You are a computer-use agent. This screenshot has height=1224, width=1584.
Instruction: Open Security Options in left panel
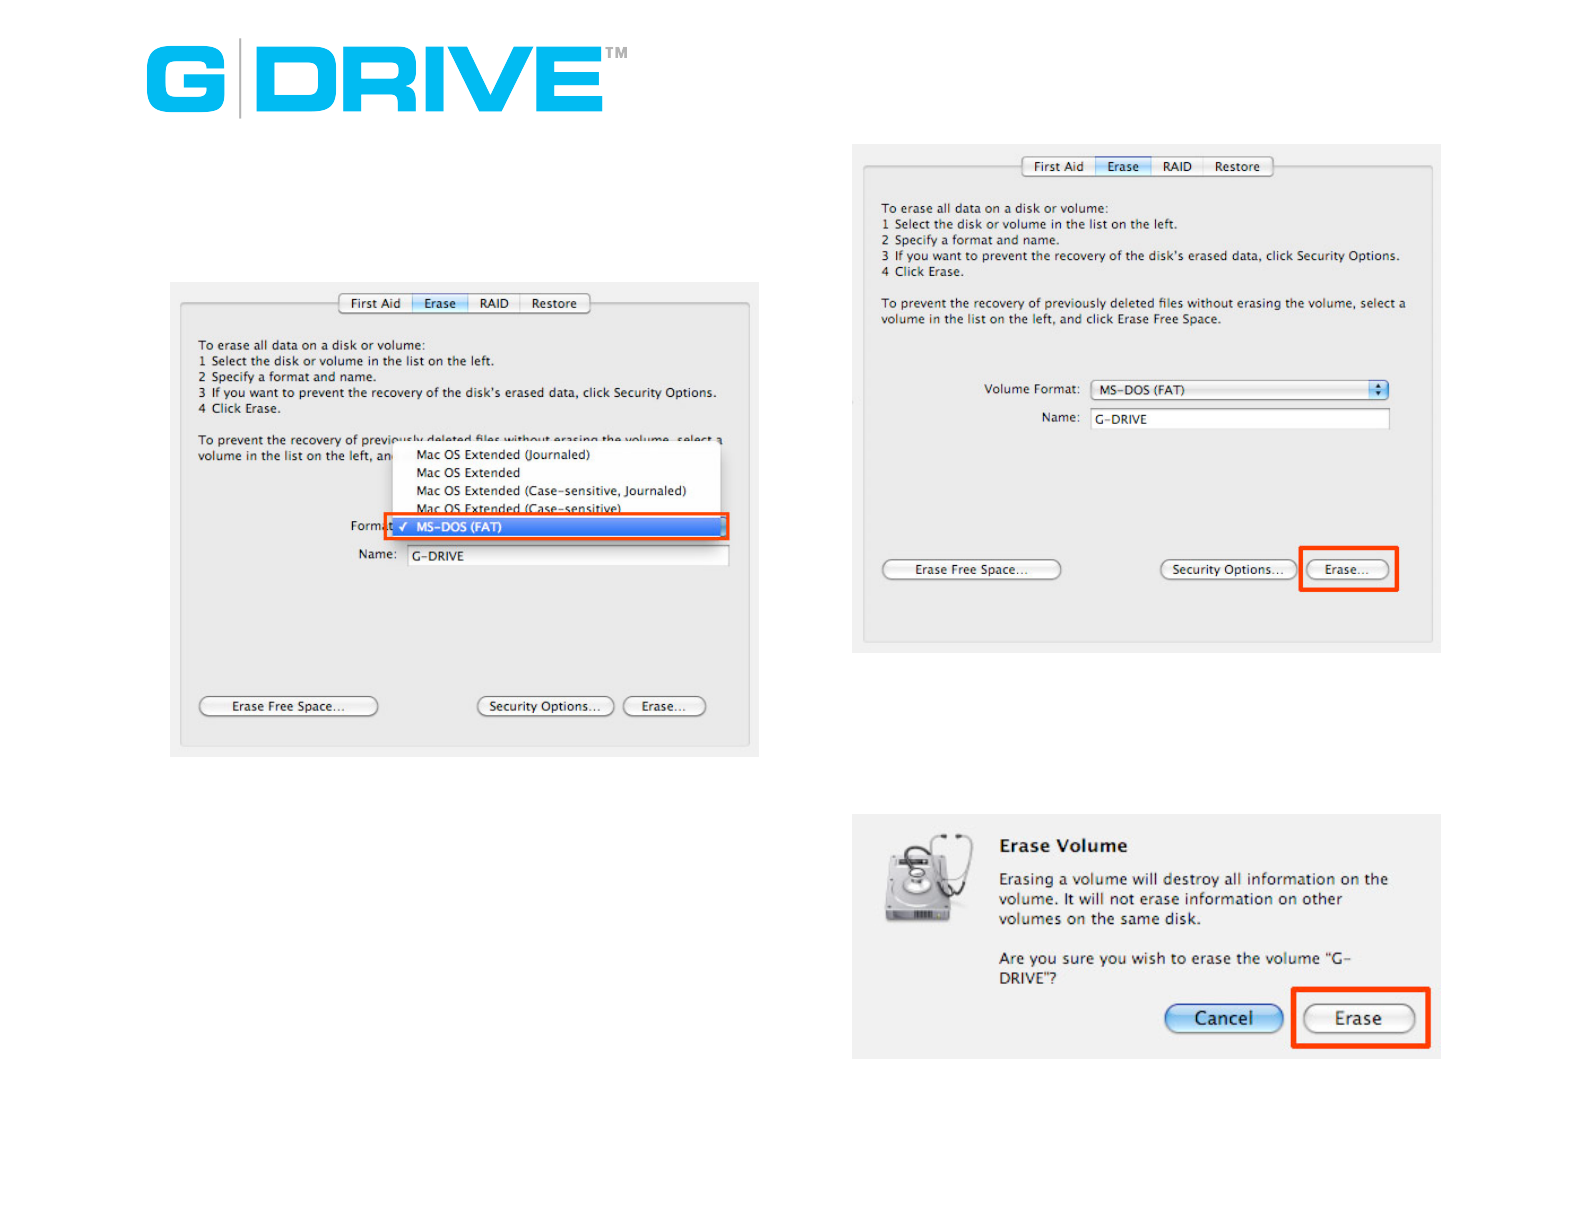point(545,707)
